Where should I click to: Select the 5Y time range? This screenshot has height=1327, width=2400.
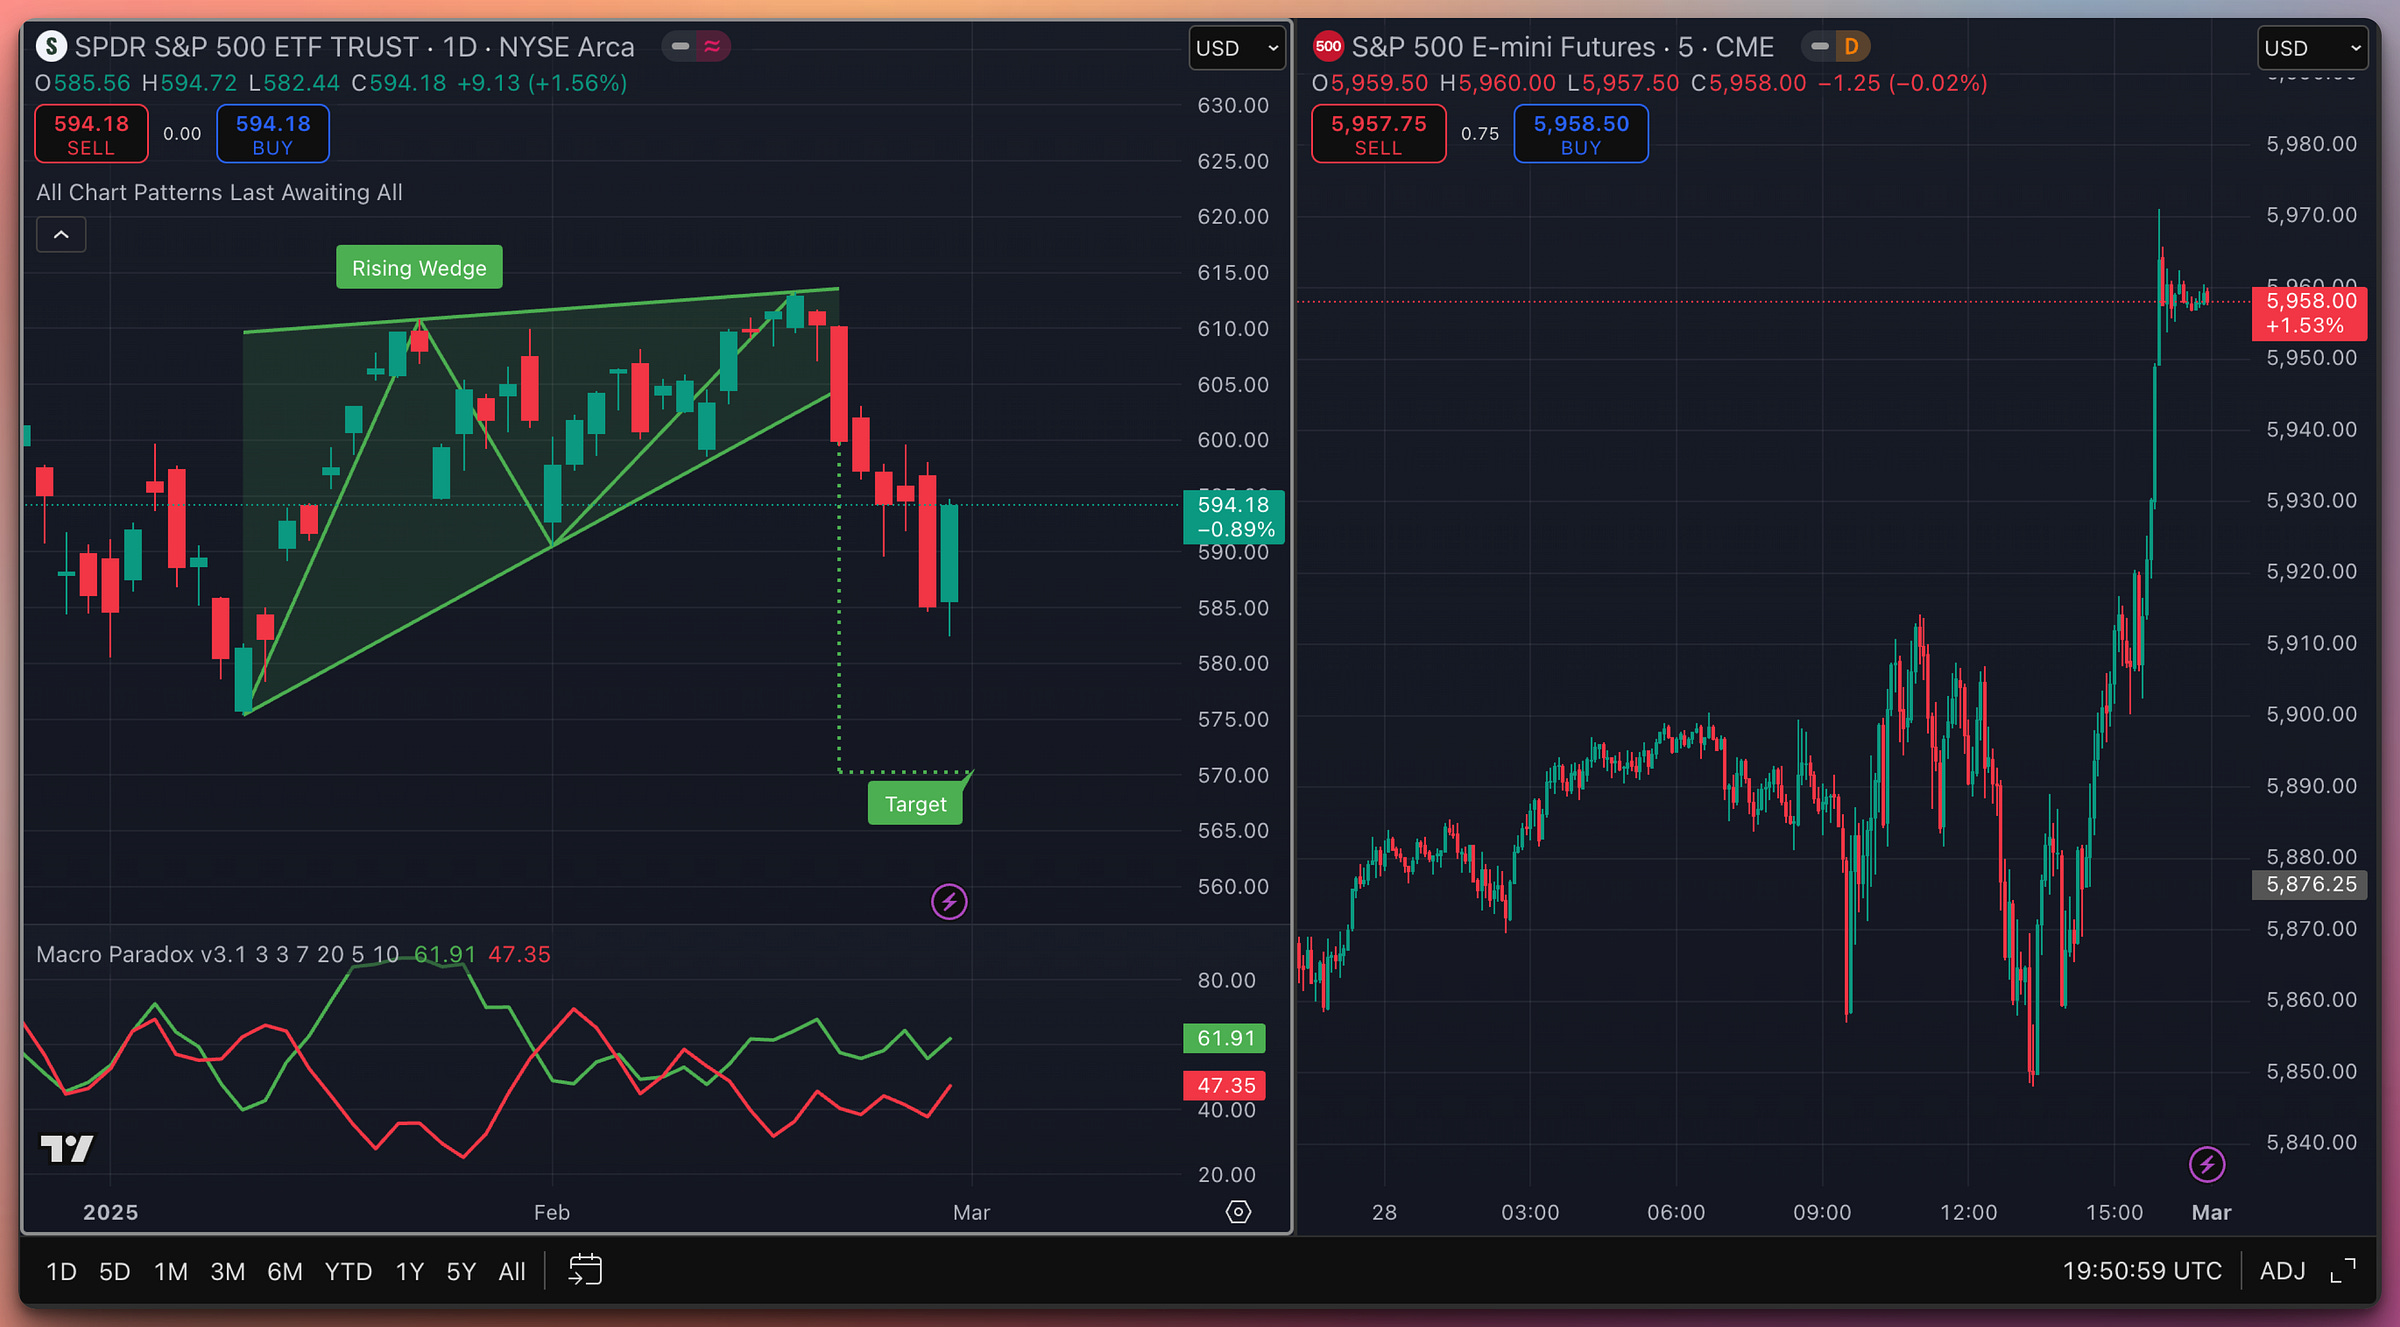461,1271
